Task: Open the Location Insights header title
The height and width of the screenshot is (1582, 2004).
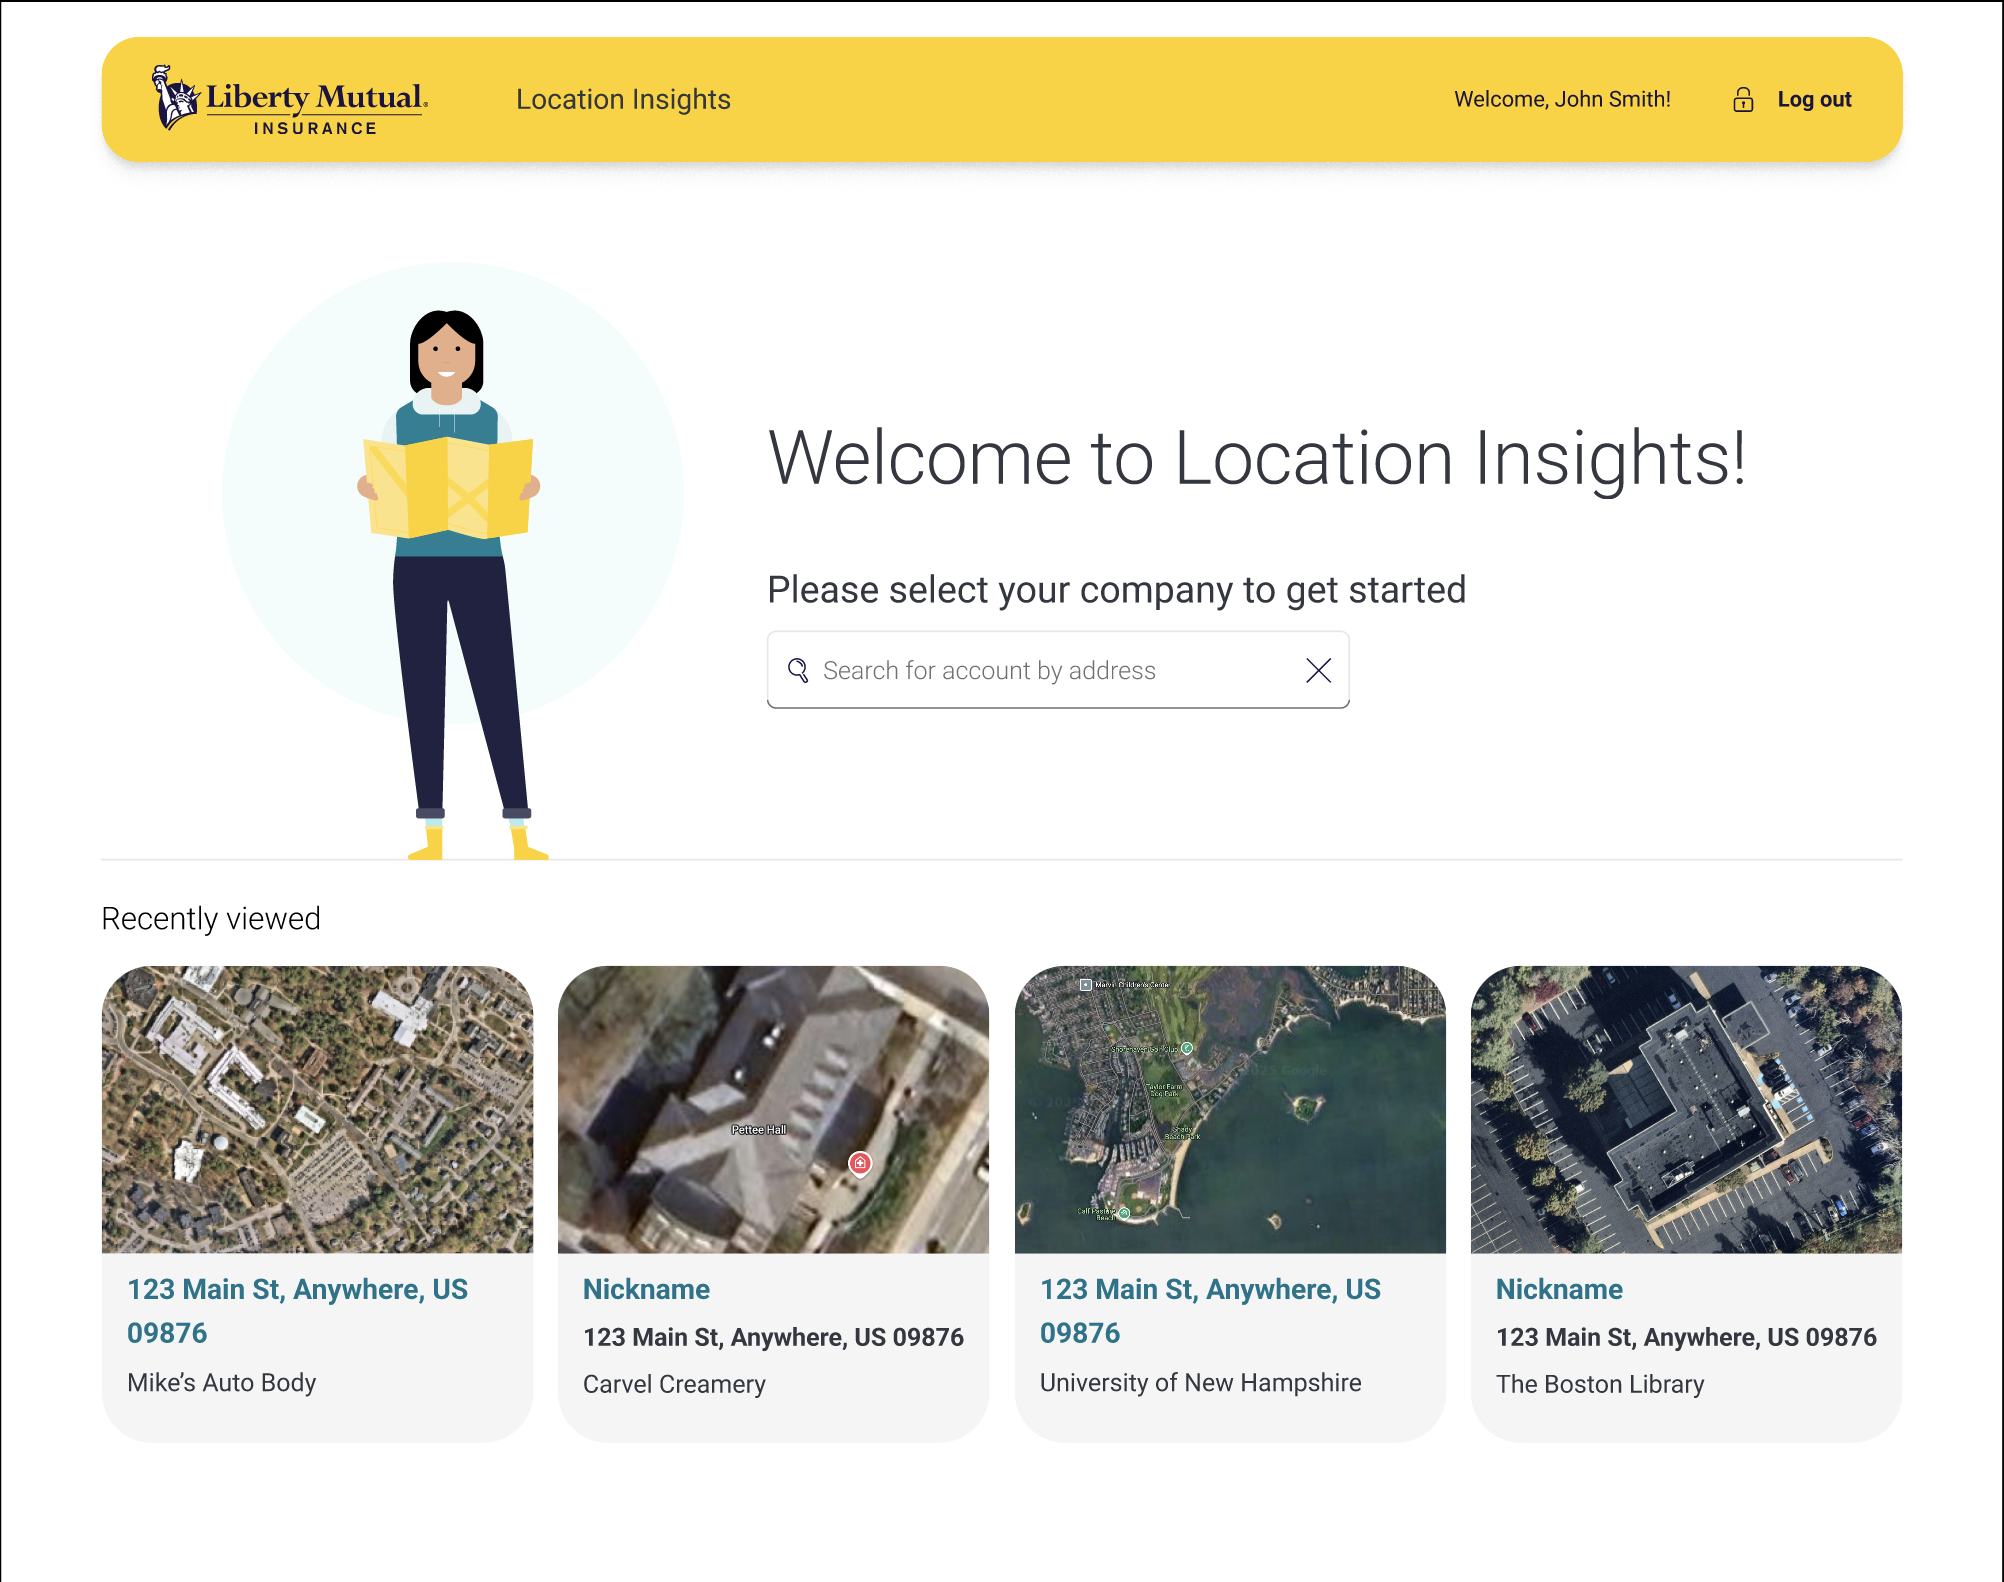Action: coord(622,99)
